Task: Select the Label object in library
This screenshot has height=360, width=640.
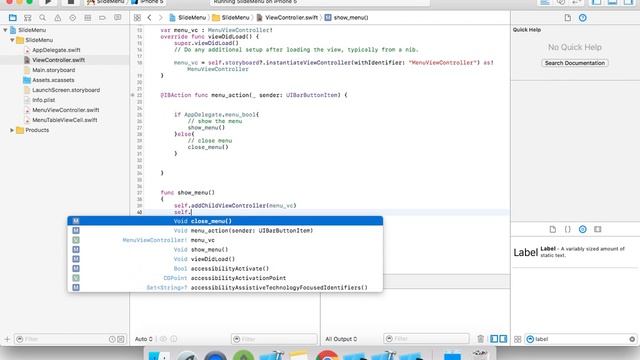Action: tap(575, 252)
